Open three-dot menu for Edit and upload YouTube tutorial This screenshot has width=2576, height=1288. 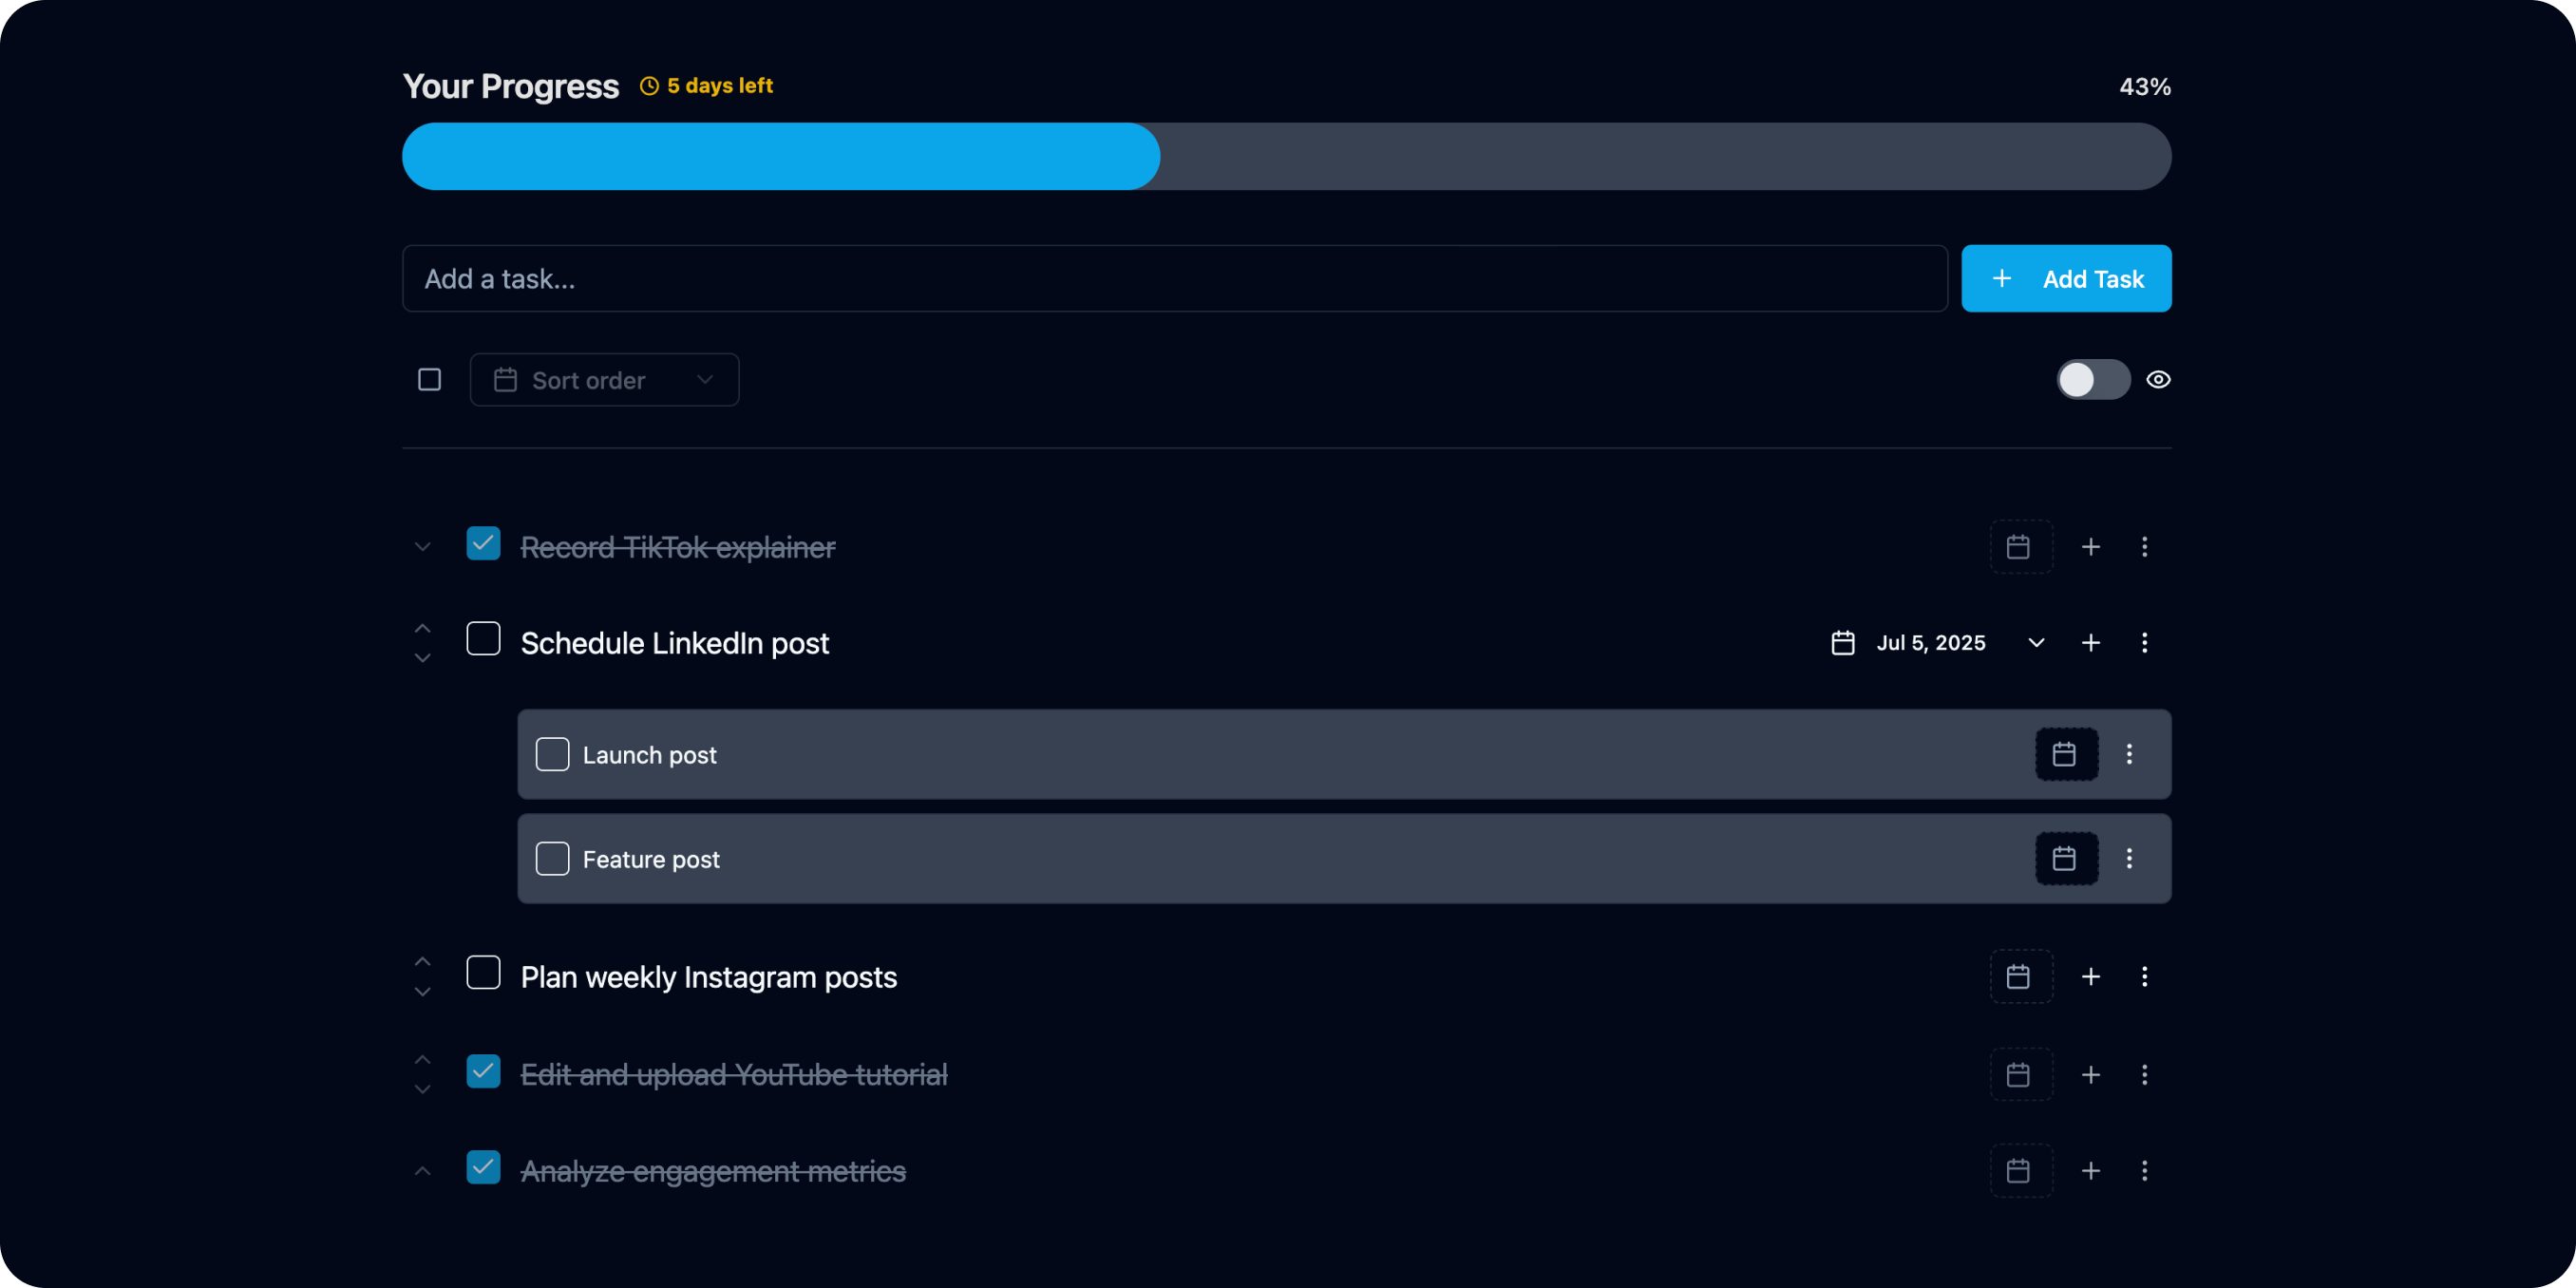pos(2144,1075)
